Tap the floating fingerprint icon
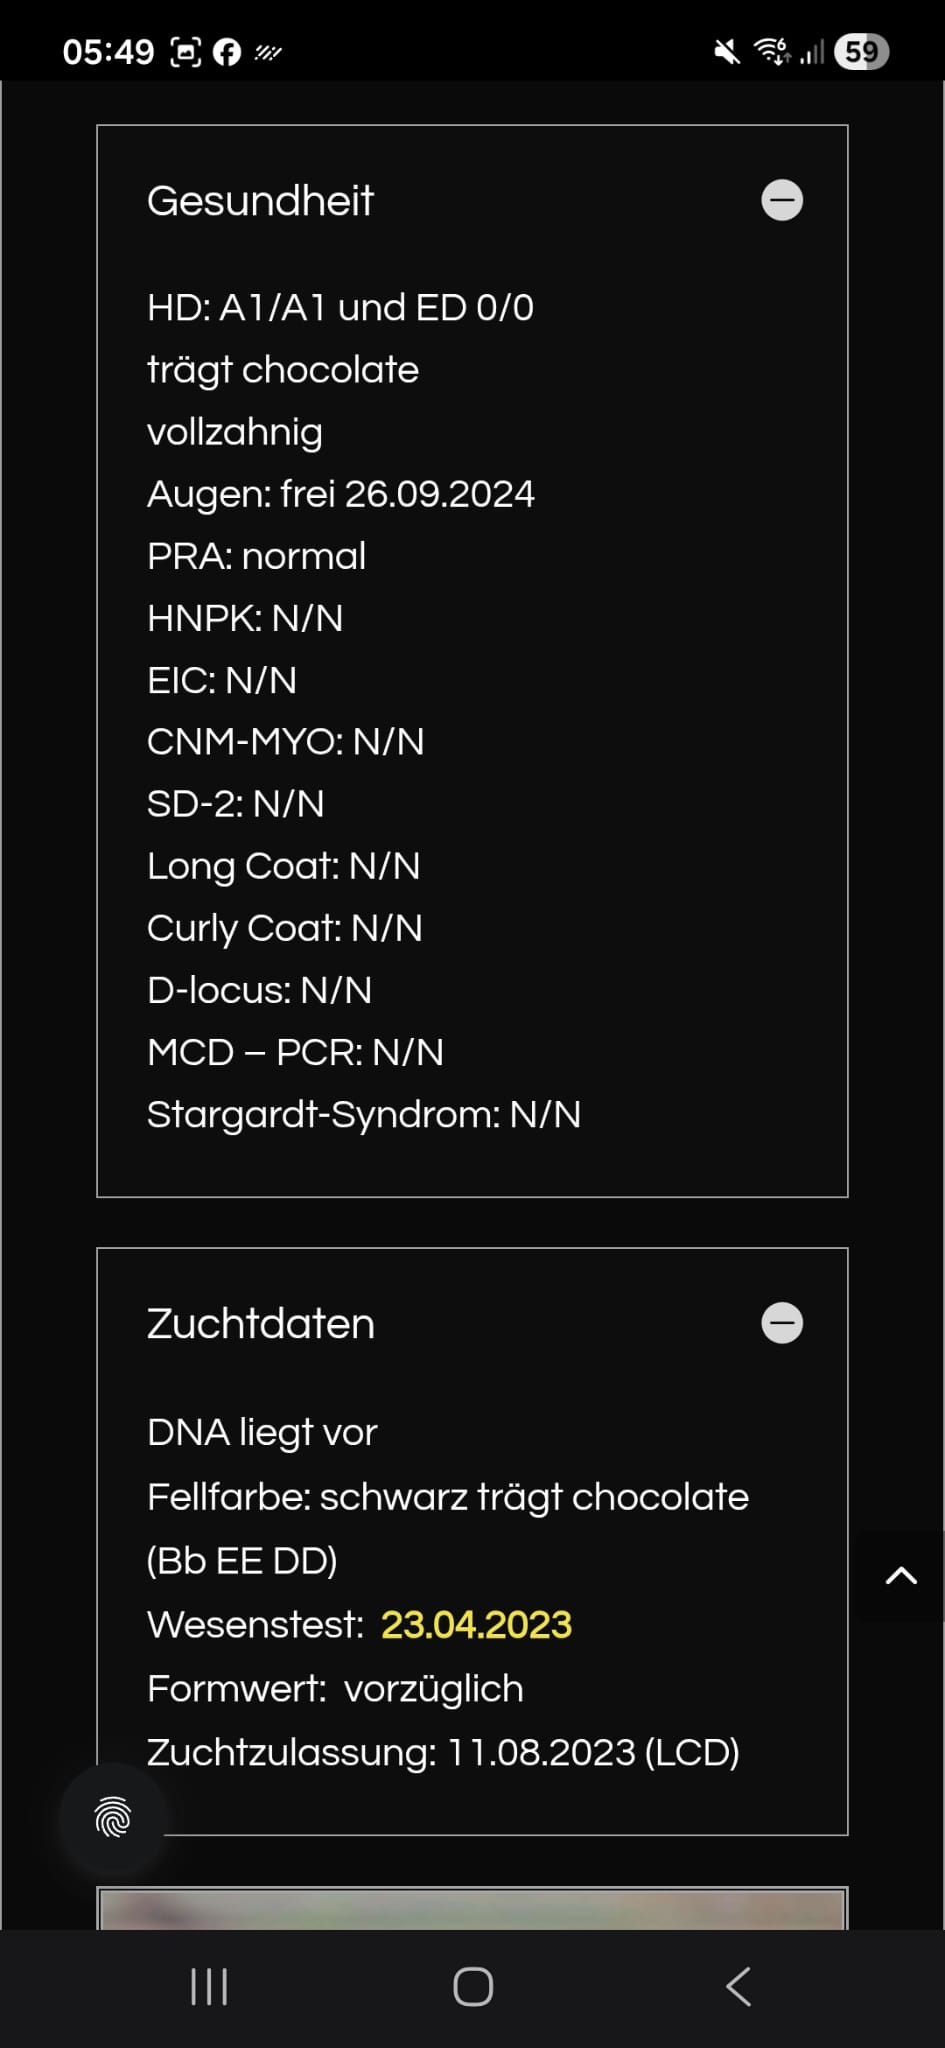This screenshot has width=945, height=2048. pos(113,1817)
